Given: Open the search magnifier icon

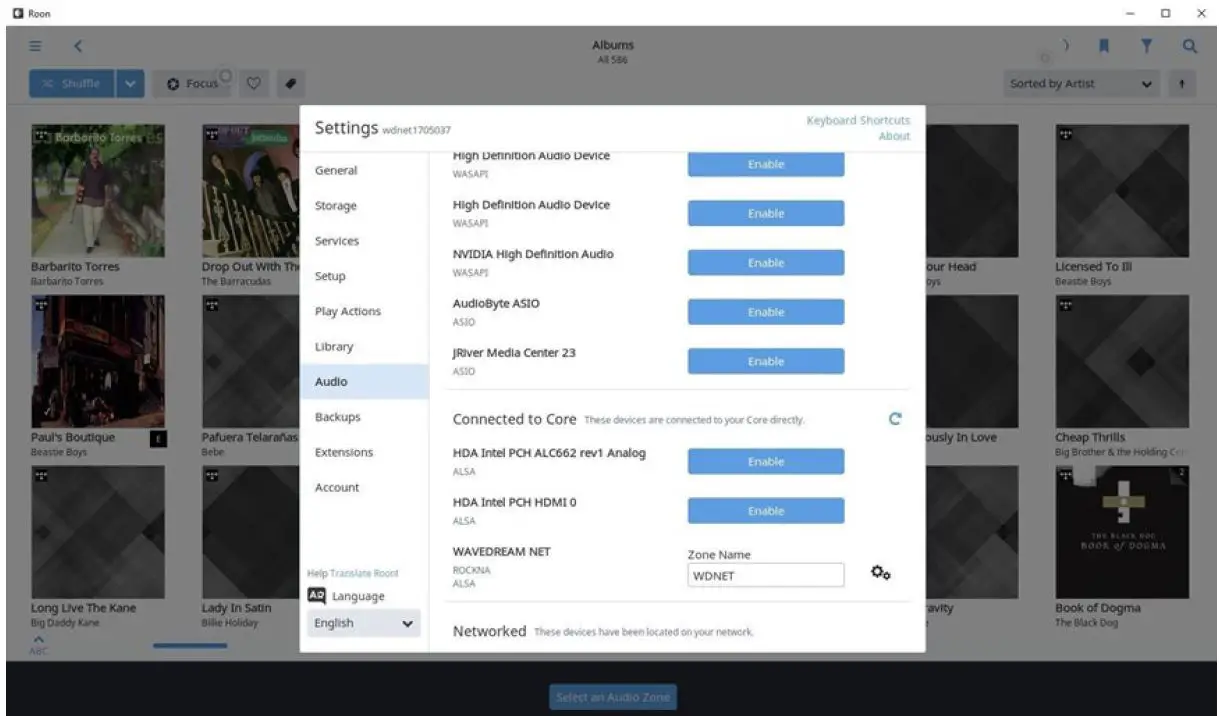Looking at the screenshot, I should (x=1189, y=46).
